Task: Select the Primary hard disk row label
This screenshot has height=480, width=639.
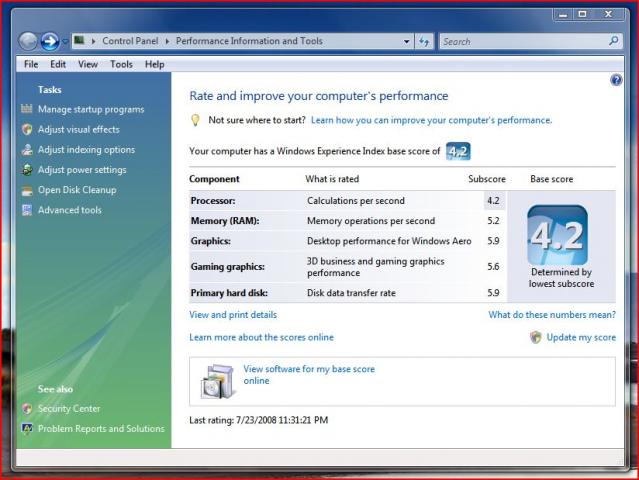Action: [x=229, y=293]
